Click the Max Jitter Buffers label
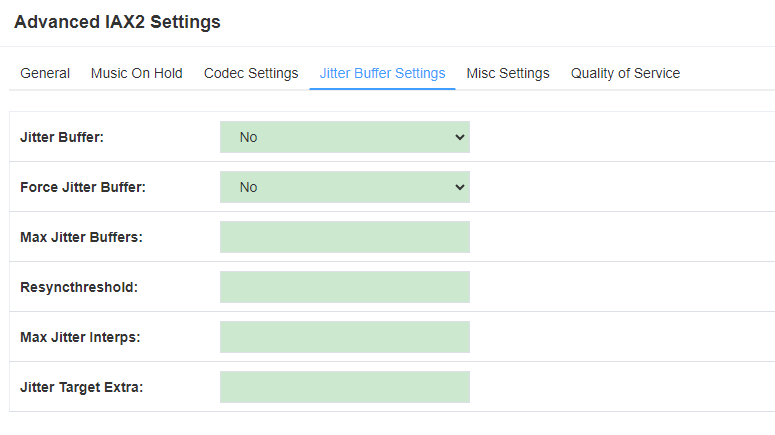 click(81, 237)
